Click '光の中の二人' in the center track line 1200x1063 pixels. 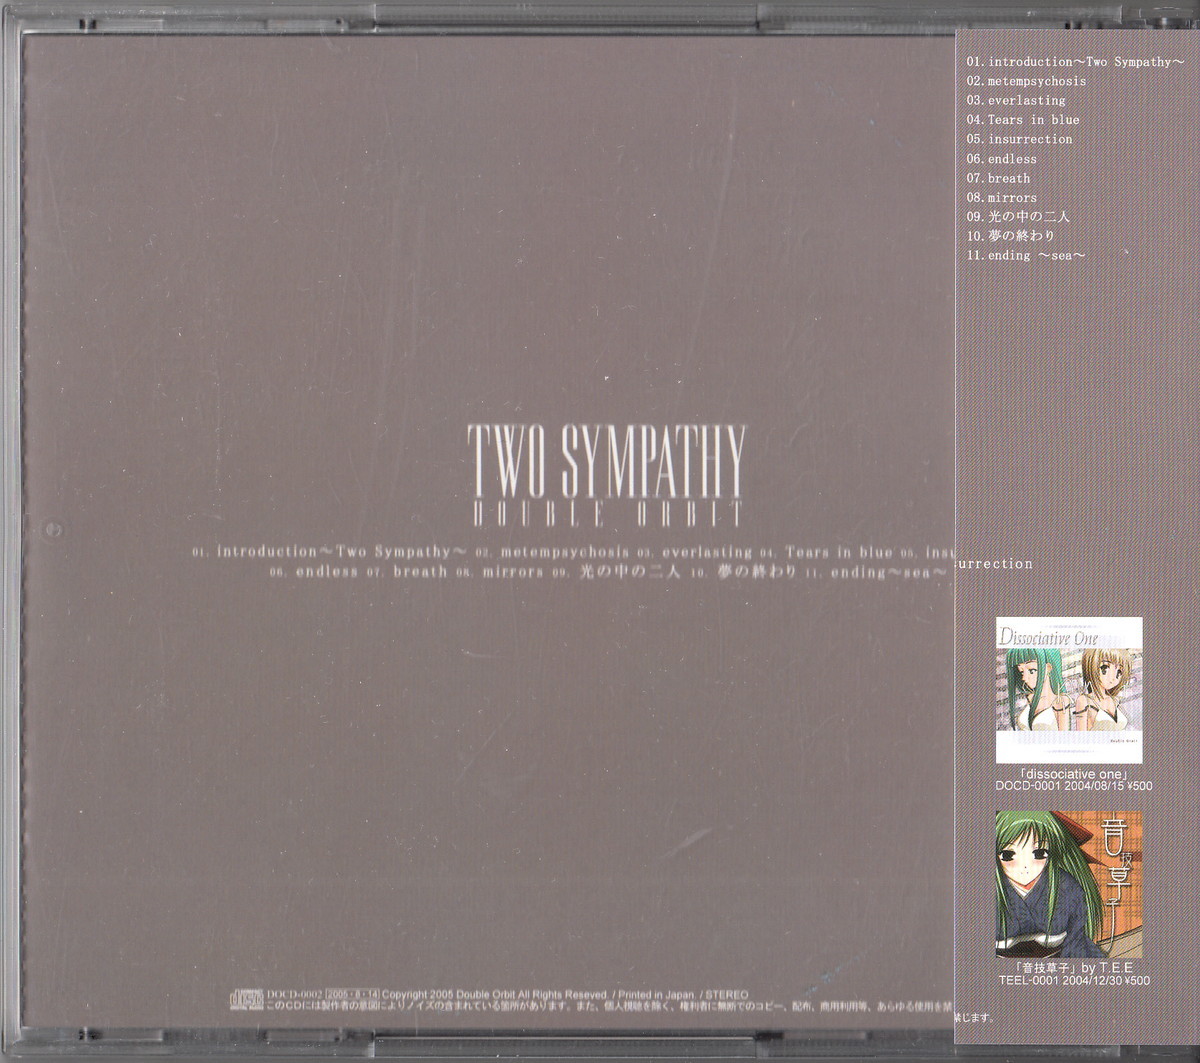tap(630, 573)
